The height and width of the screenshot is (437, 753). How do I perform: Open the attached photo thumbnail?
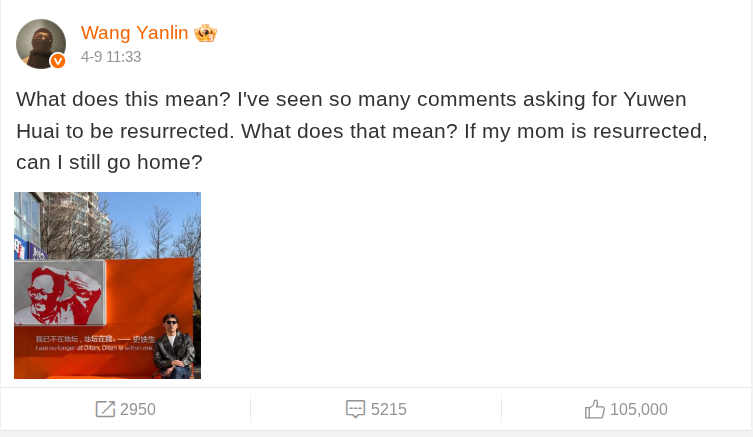click(107, 285)
